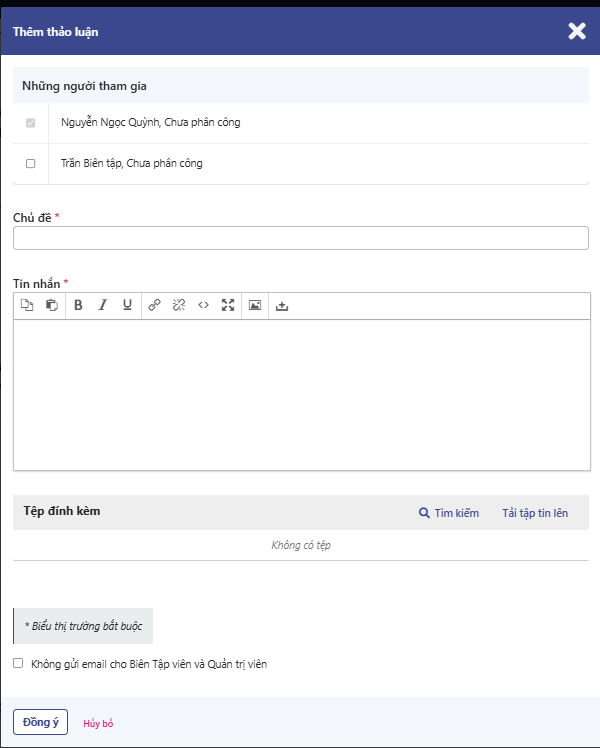600x748 pixels.
Task: Open the source code view icon
Action: (203, 306)
